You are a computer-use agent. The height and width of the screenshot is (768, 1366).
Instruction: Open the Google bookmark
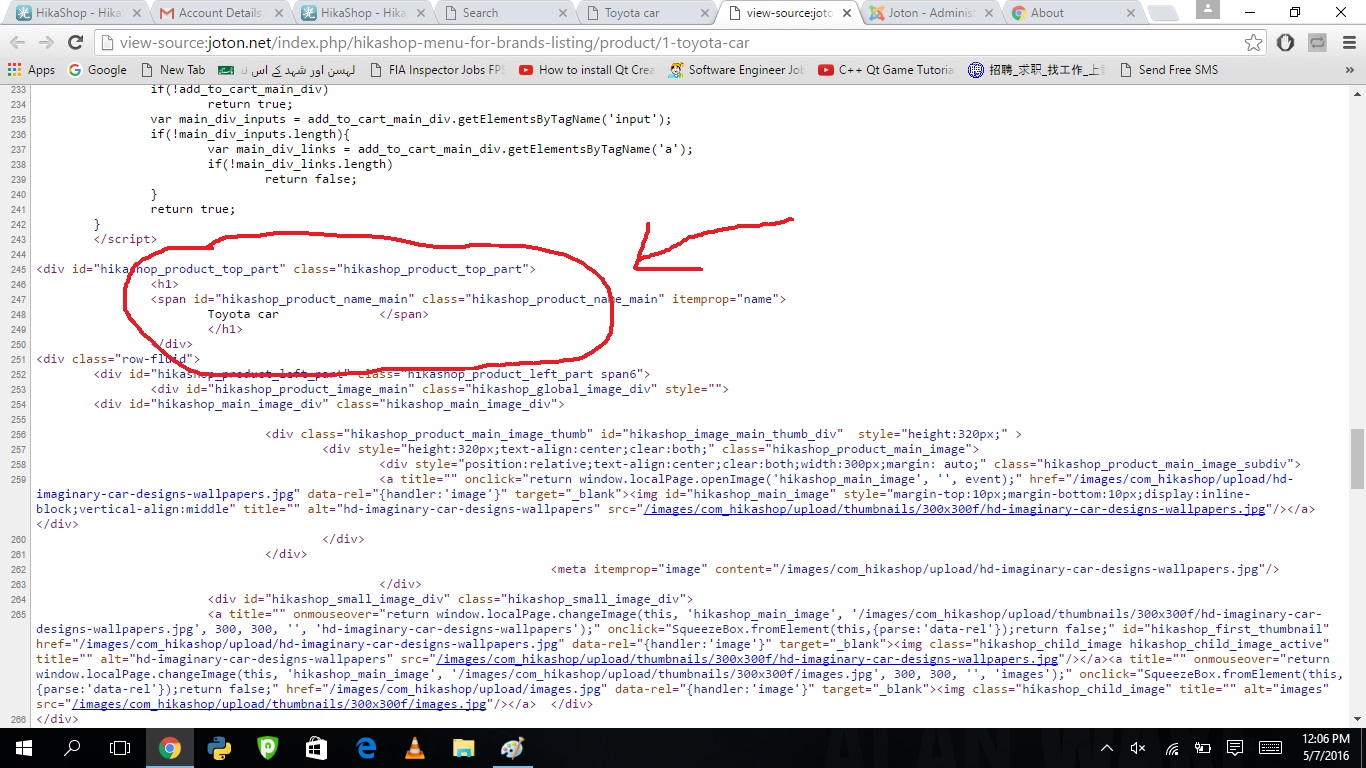(x=97, y=70)
